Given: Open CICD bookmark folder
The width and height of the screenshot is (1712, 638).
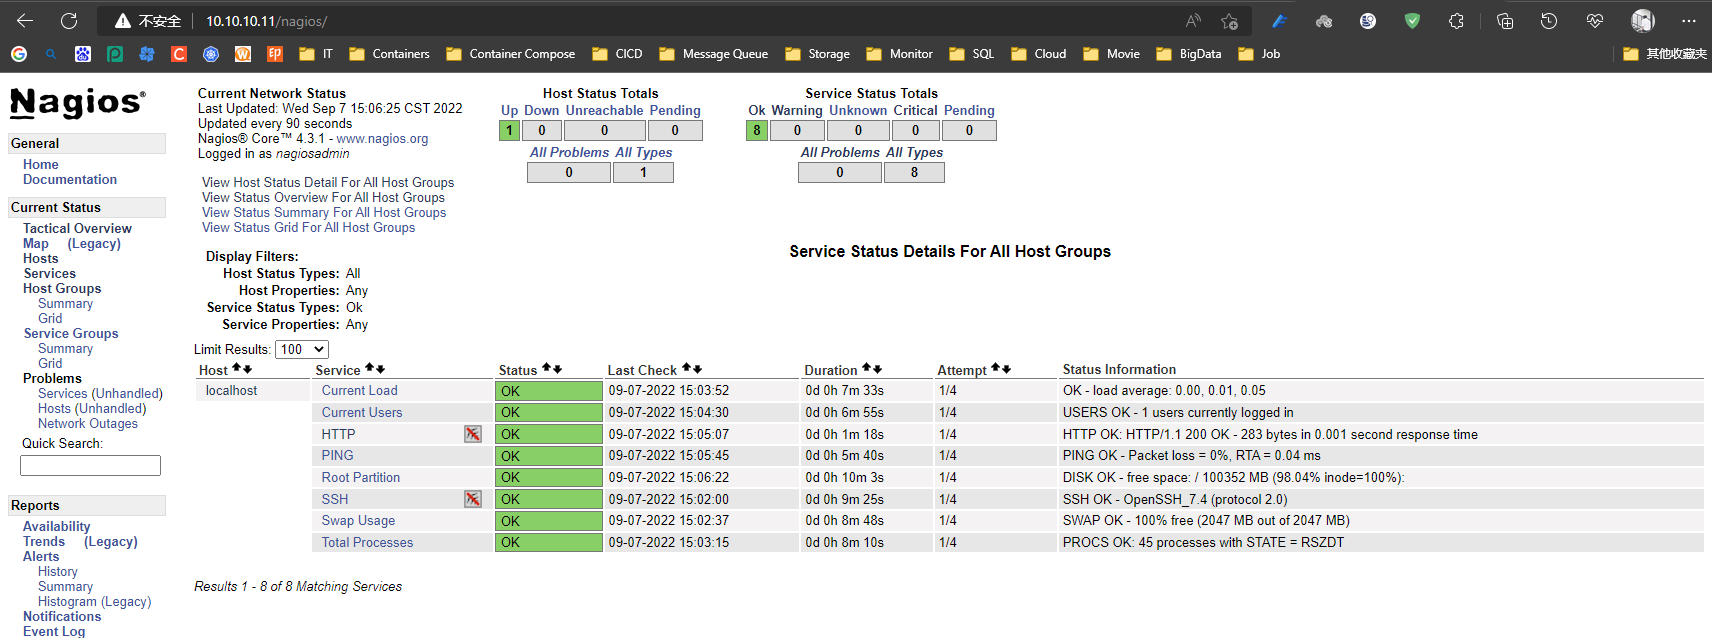Looking at the screenshot, I should pos(617,54).
